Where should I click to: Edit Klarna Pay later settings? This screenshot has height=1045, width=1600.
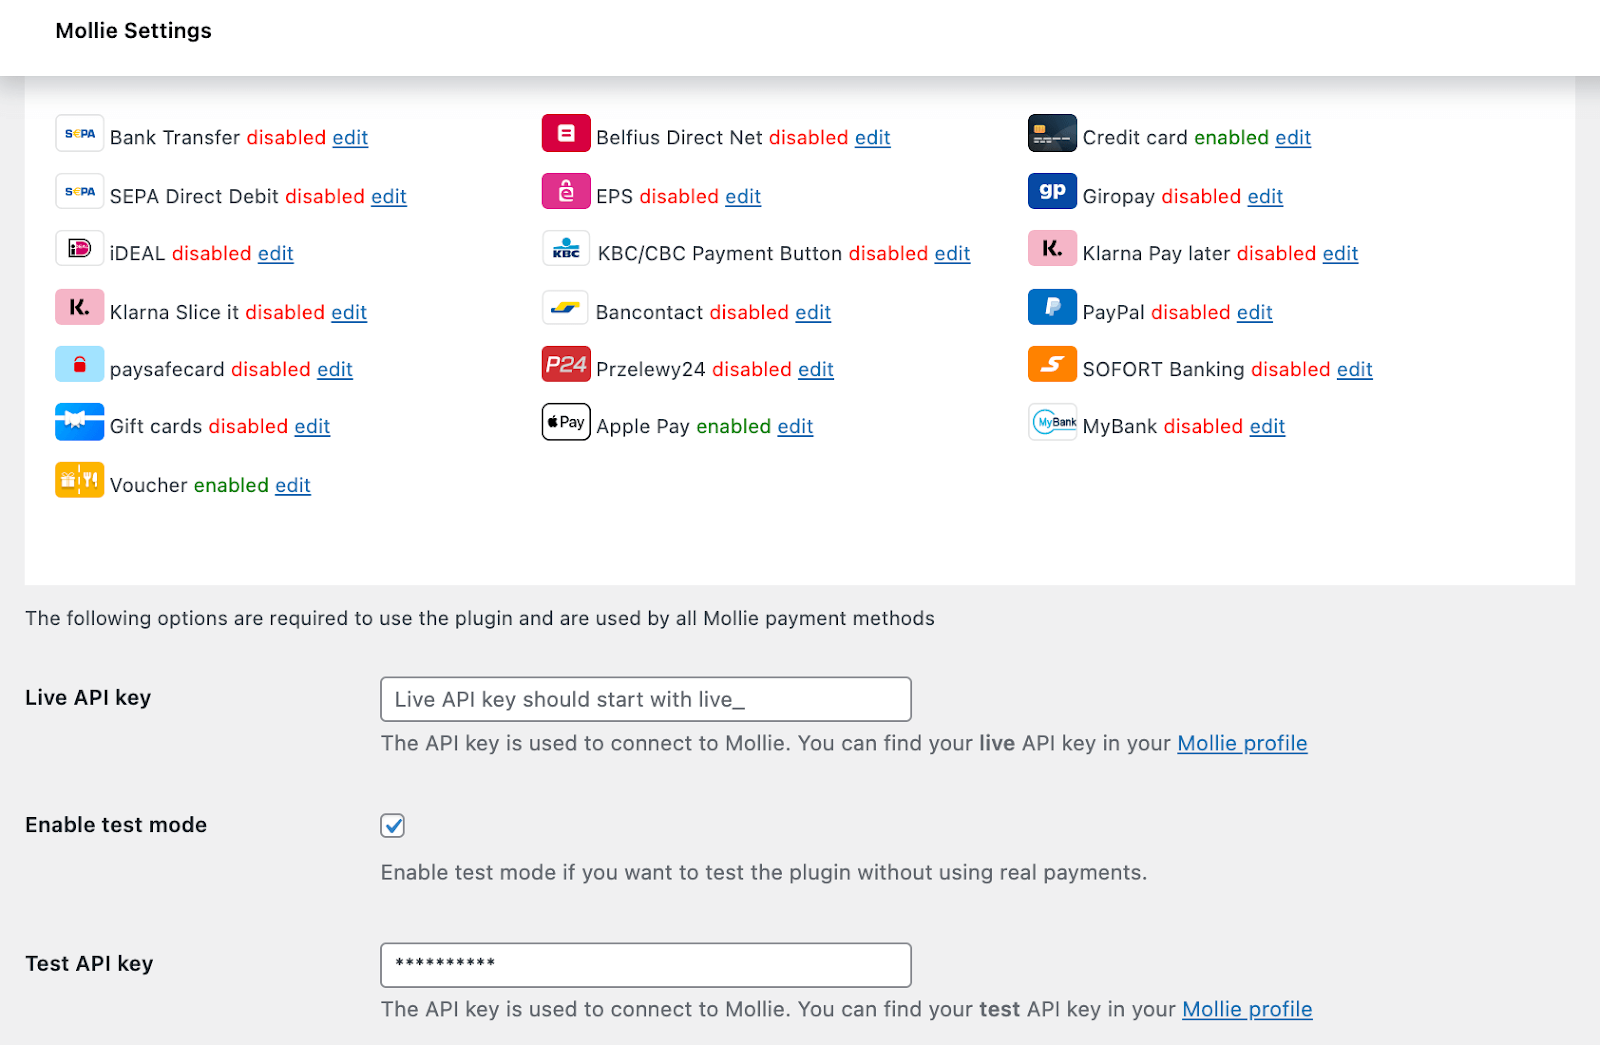[1340, 254]
